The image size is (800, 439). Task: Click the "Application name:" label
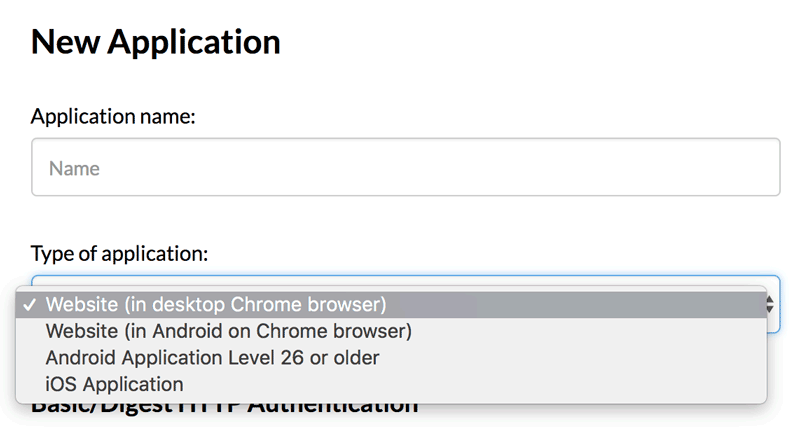(x=113, y=116)
